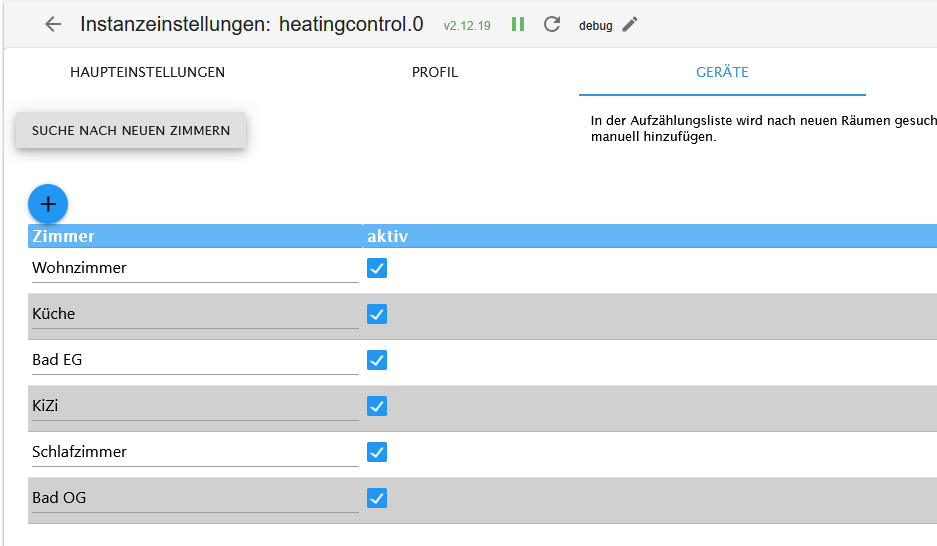Switch to the Profil tab
937x546 pixels.
coord(435,72)
